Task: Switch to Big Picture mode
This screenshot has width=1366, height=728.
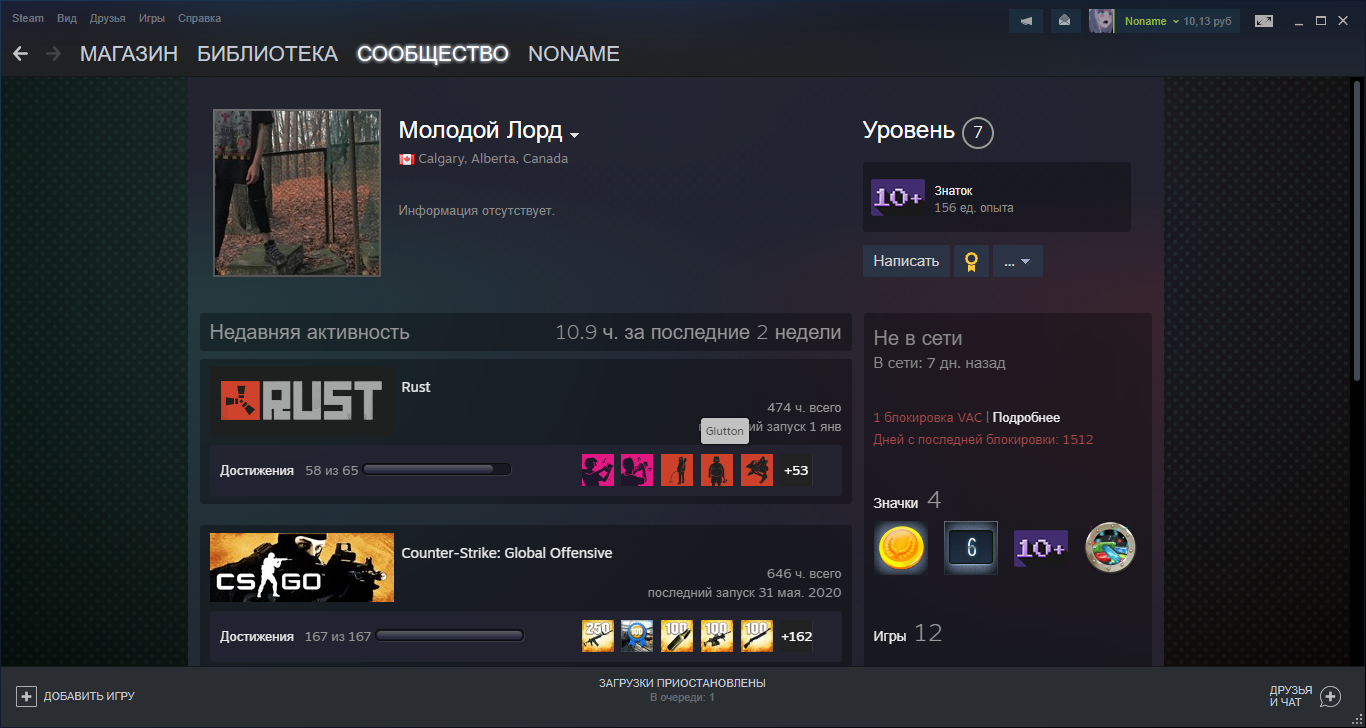Action: [1265, 21]
